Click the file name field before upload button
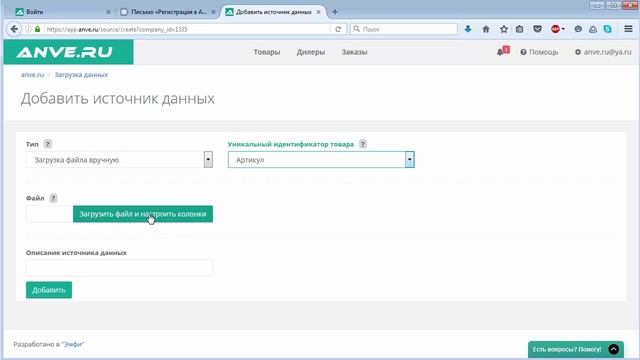The width and height of the screenshot is (640, 360). [x=49, y=214]
